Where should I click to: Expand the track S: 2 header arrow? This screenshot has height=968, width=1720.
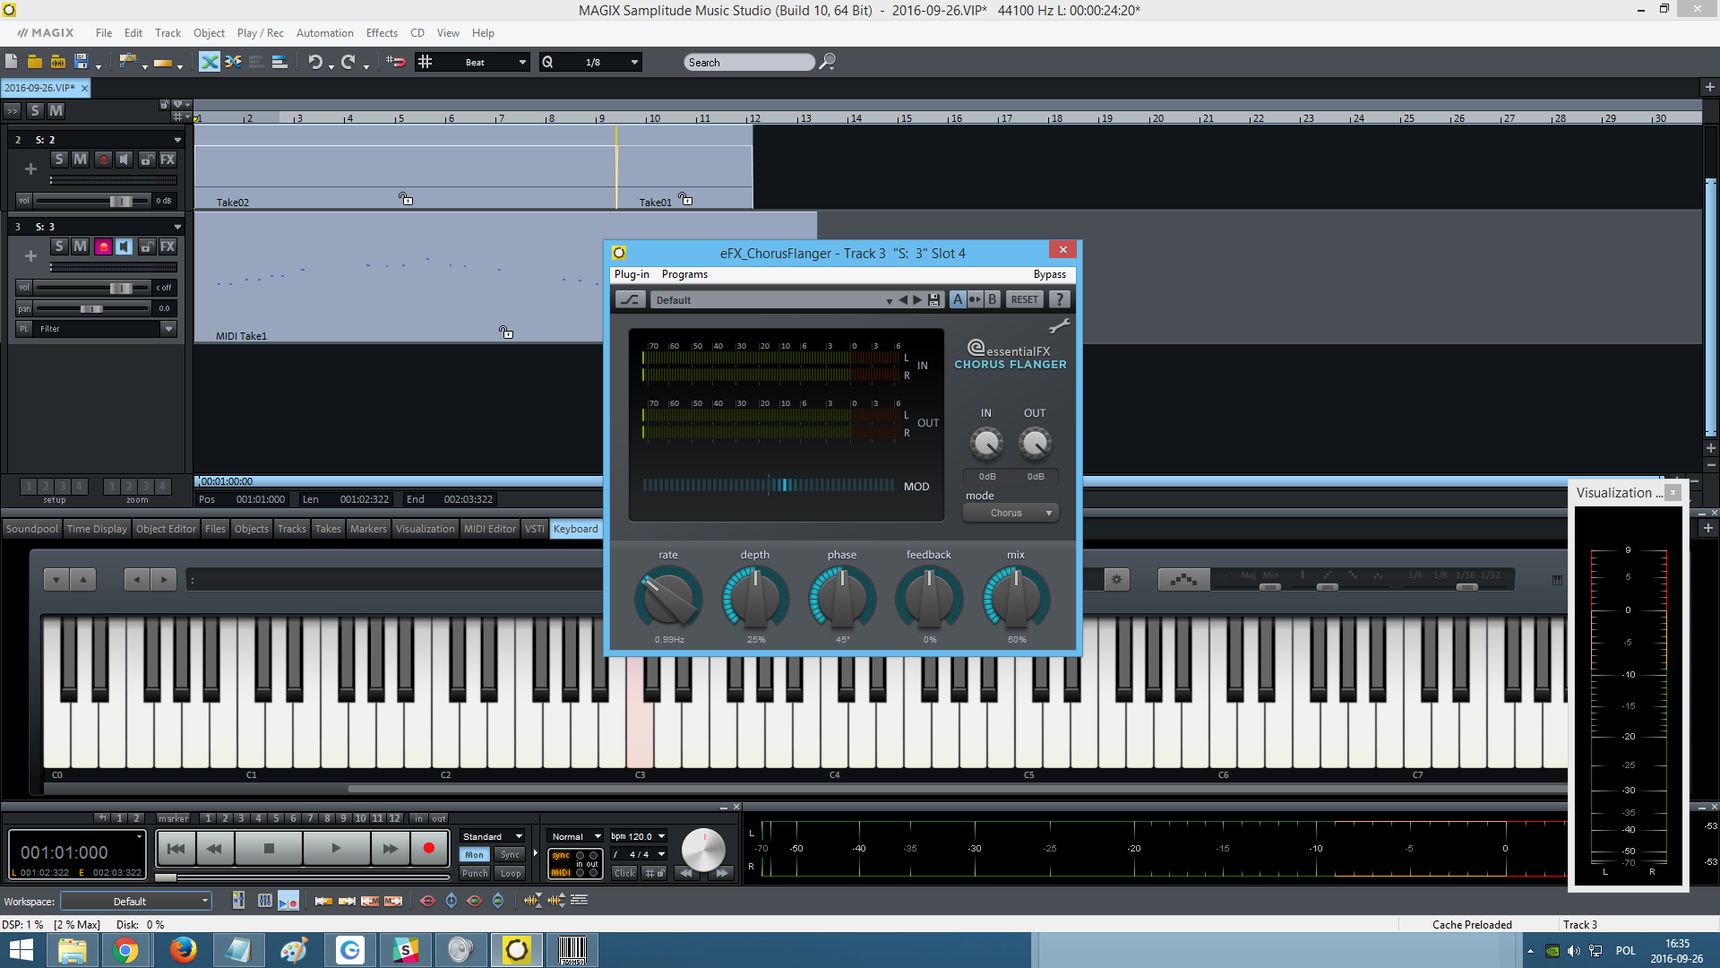coord(178,140)
